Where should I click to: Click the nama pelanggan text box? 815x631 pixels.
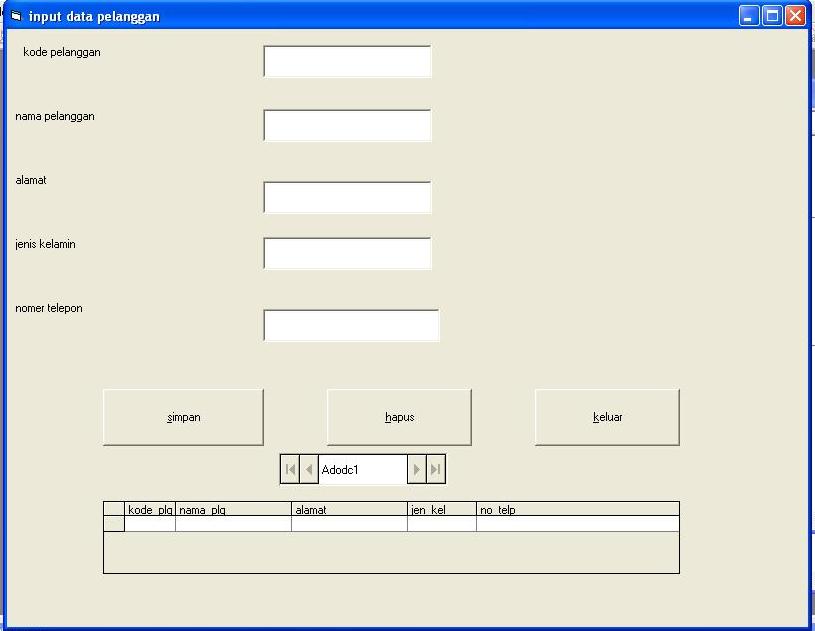(346, 125)
